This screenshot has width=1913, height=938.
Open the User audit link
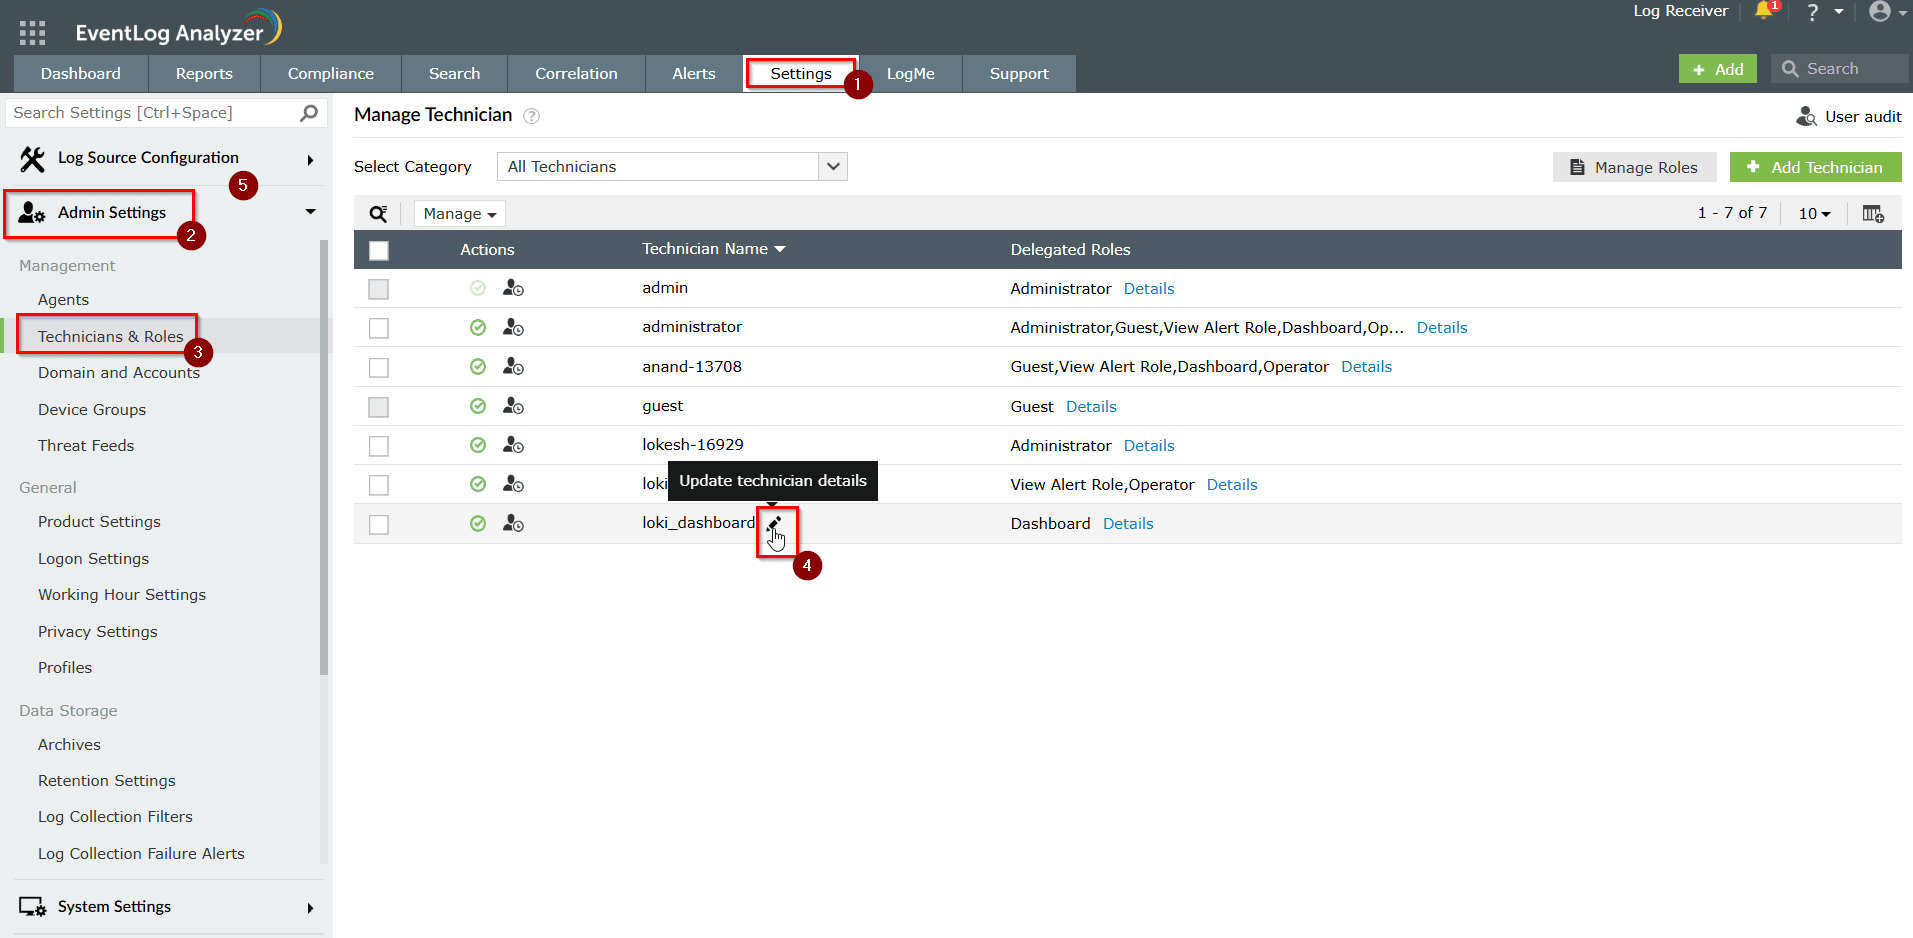(x=1849, y=117)
